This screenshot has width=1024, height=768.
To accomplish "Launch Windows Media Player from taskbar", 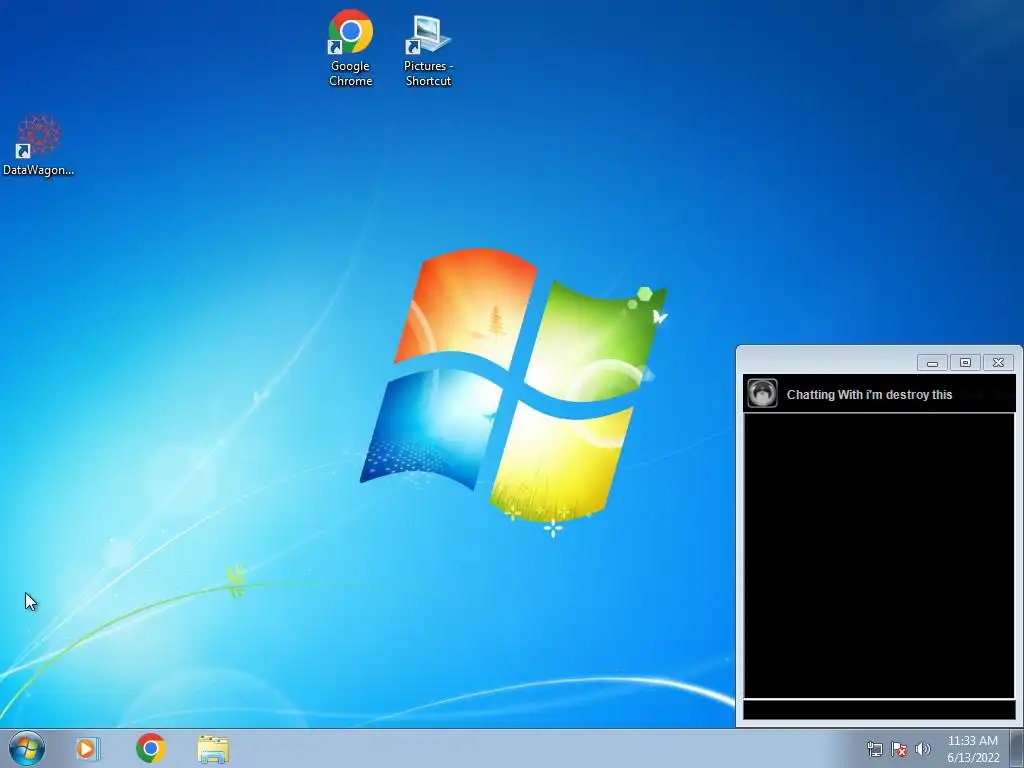I will point(87,748).
